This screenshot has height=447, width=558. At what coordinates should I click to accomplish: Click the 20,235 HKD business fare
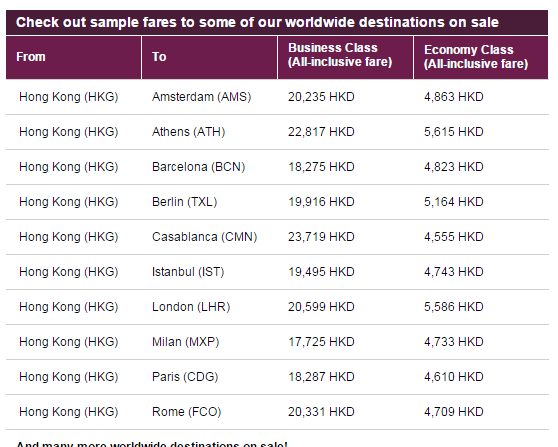click(x=321, y=97)
